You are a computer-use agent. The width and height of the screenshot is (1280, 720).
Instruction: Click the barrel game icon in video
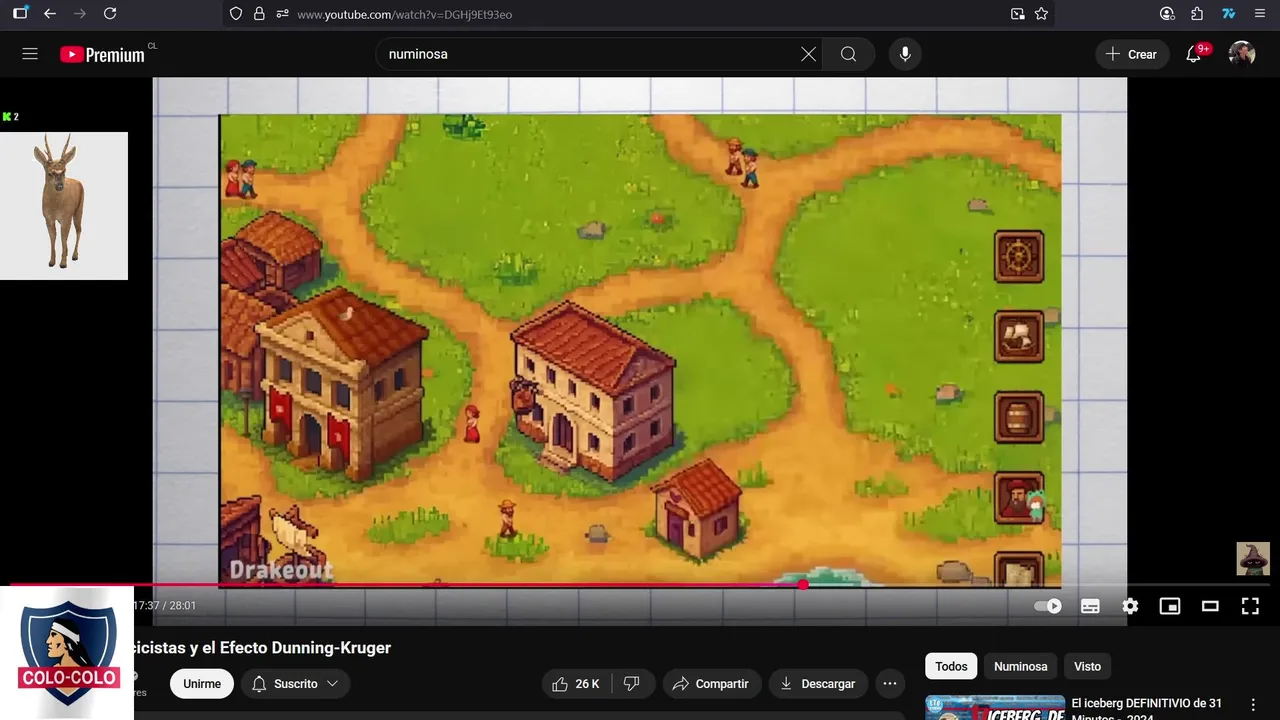(1019, 417)
